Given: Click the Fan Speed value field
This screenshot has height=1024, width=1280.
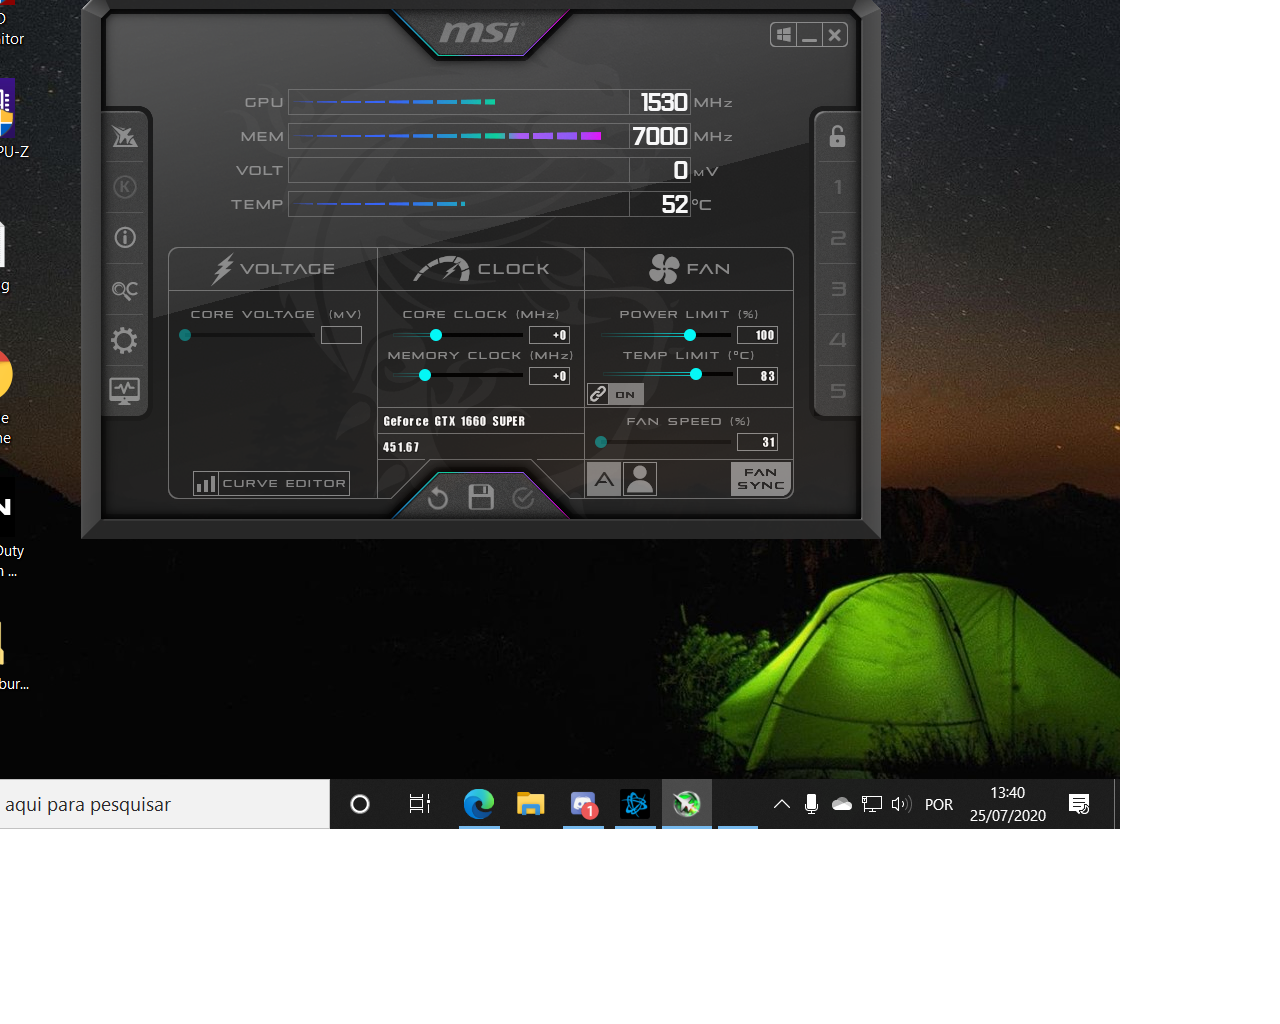Looking at the screenshot, I should [x=757, y=442].
